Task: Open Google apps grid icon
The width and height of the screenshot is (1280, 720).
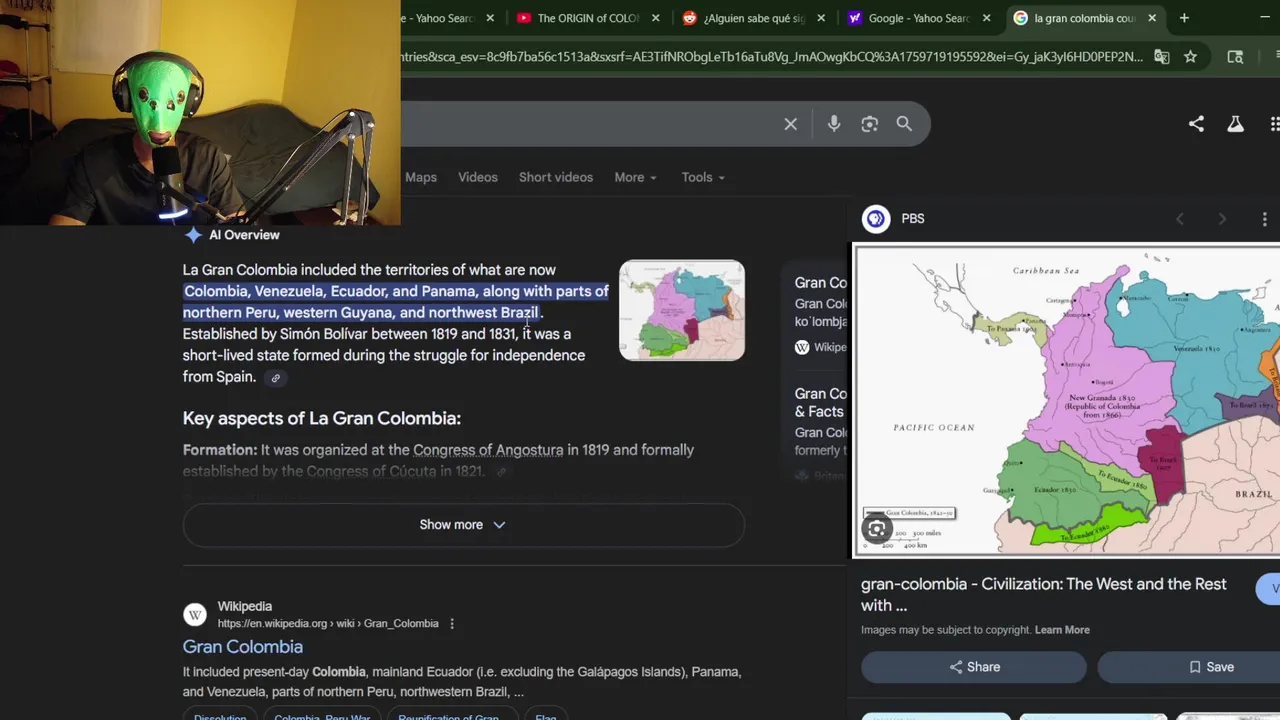Action: click(x=1274, y=124)
